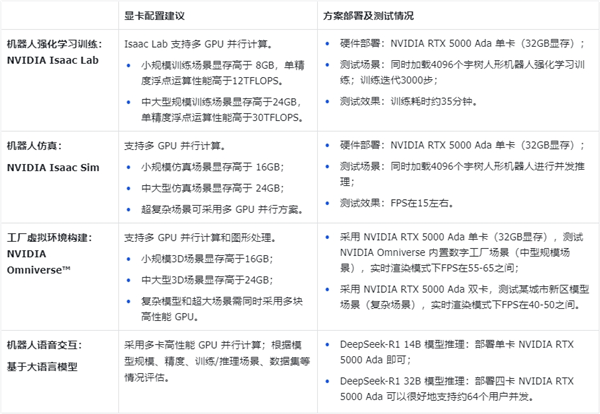Select the row label 机器人仿真:
This screenshot has height=414, width=600.
[x=34, y=146]
